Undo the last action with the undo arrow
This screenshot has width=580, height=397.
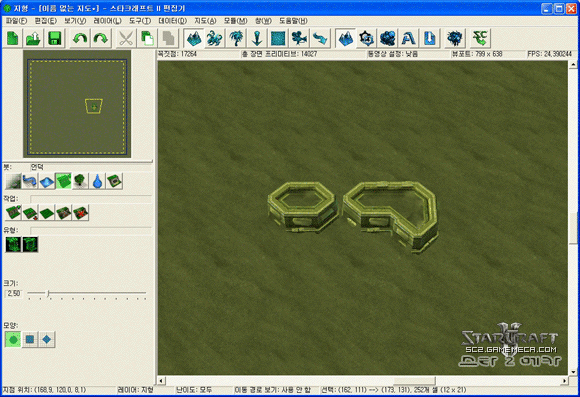point(80,38)
